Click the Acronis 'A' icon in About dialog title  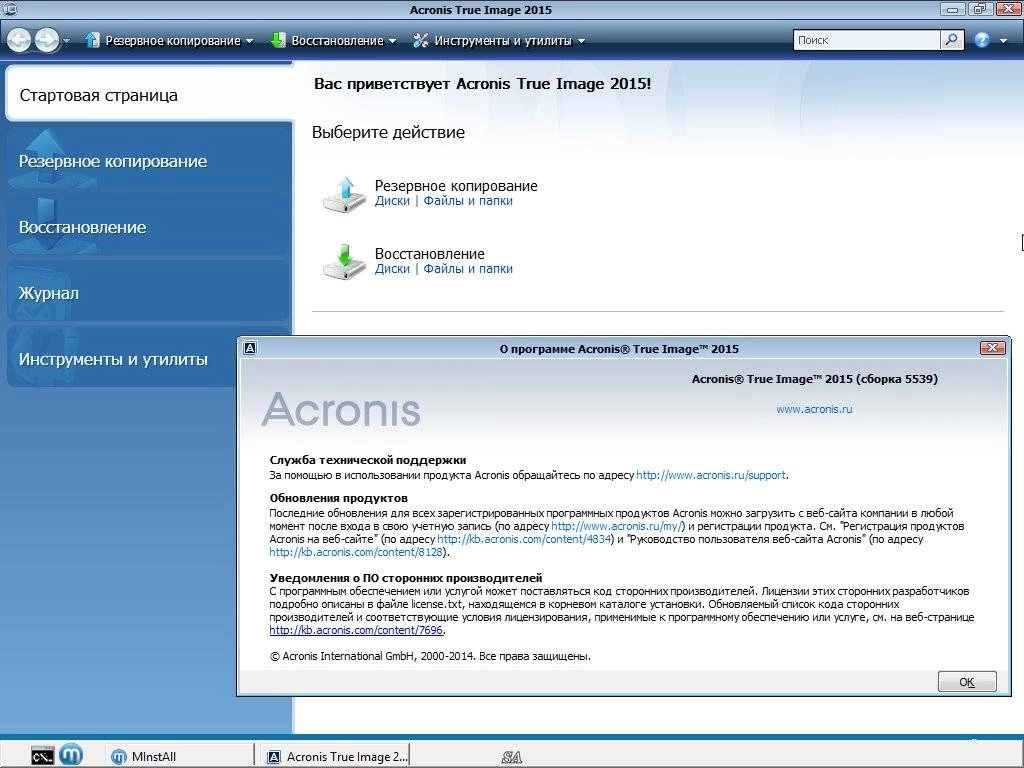coord(249,348)
